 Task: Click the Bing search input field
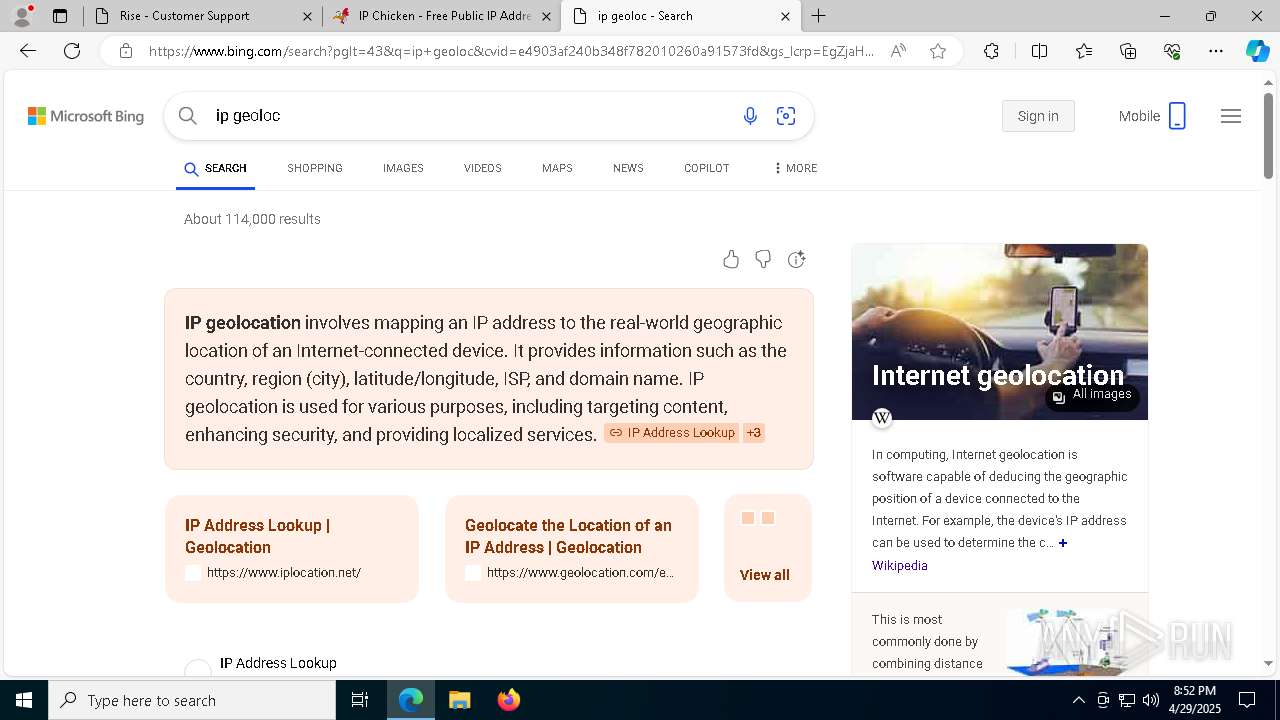click(x=470, y=116)
